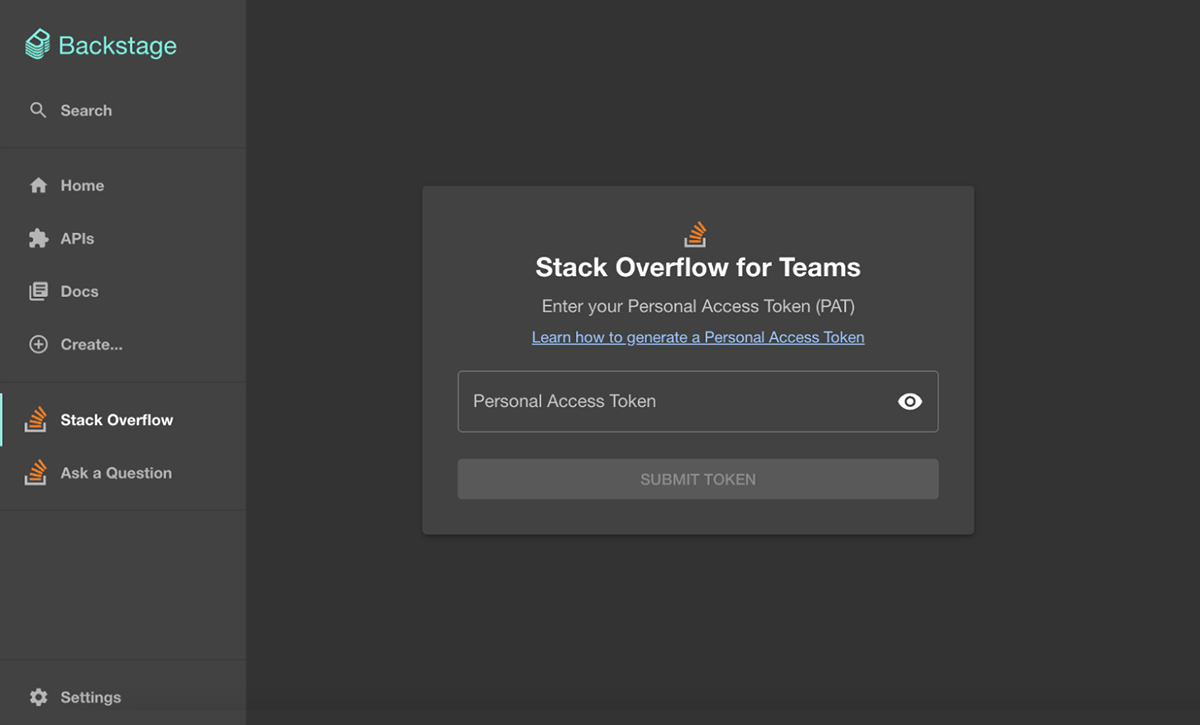This screenshot has width=1200, height=725.
Task: Click the Backstage title text
Action: pos(117,46)
